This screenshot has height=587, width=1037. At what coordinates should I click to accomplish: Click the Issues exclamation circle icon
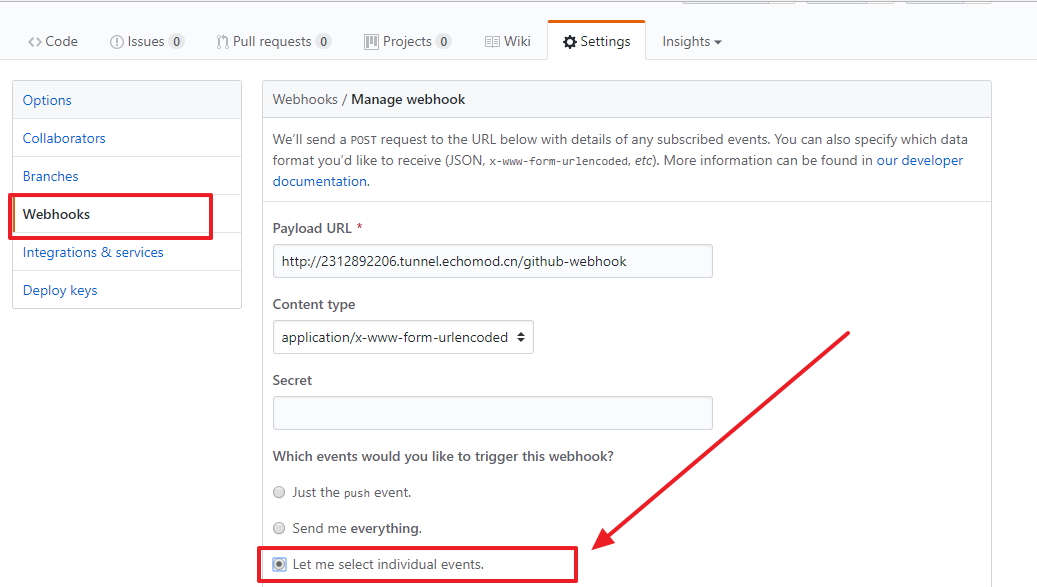[116, 42]
